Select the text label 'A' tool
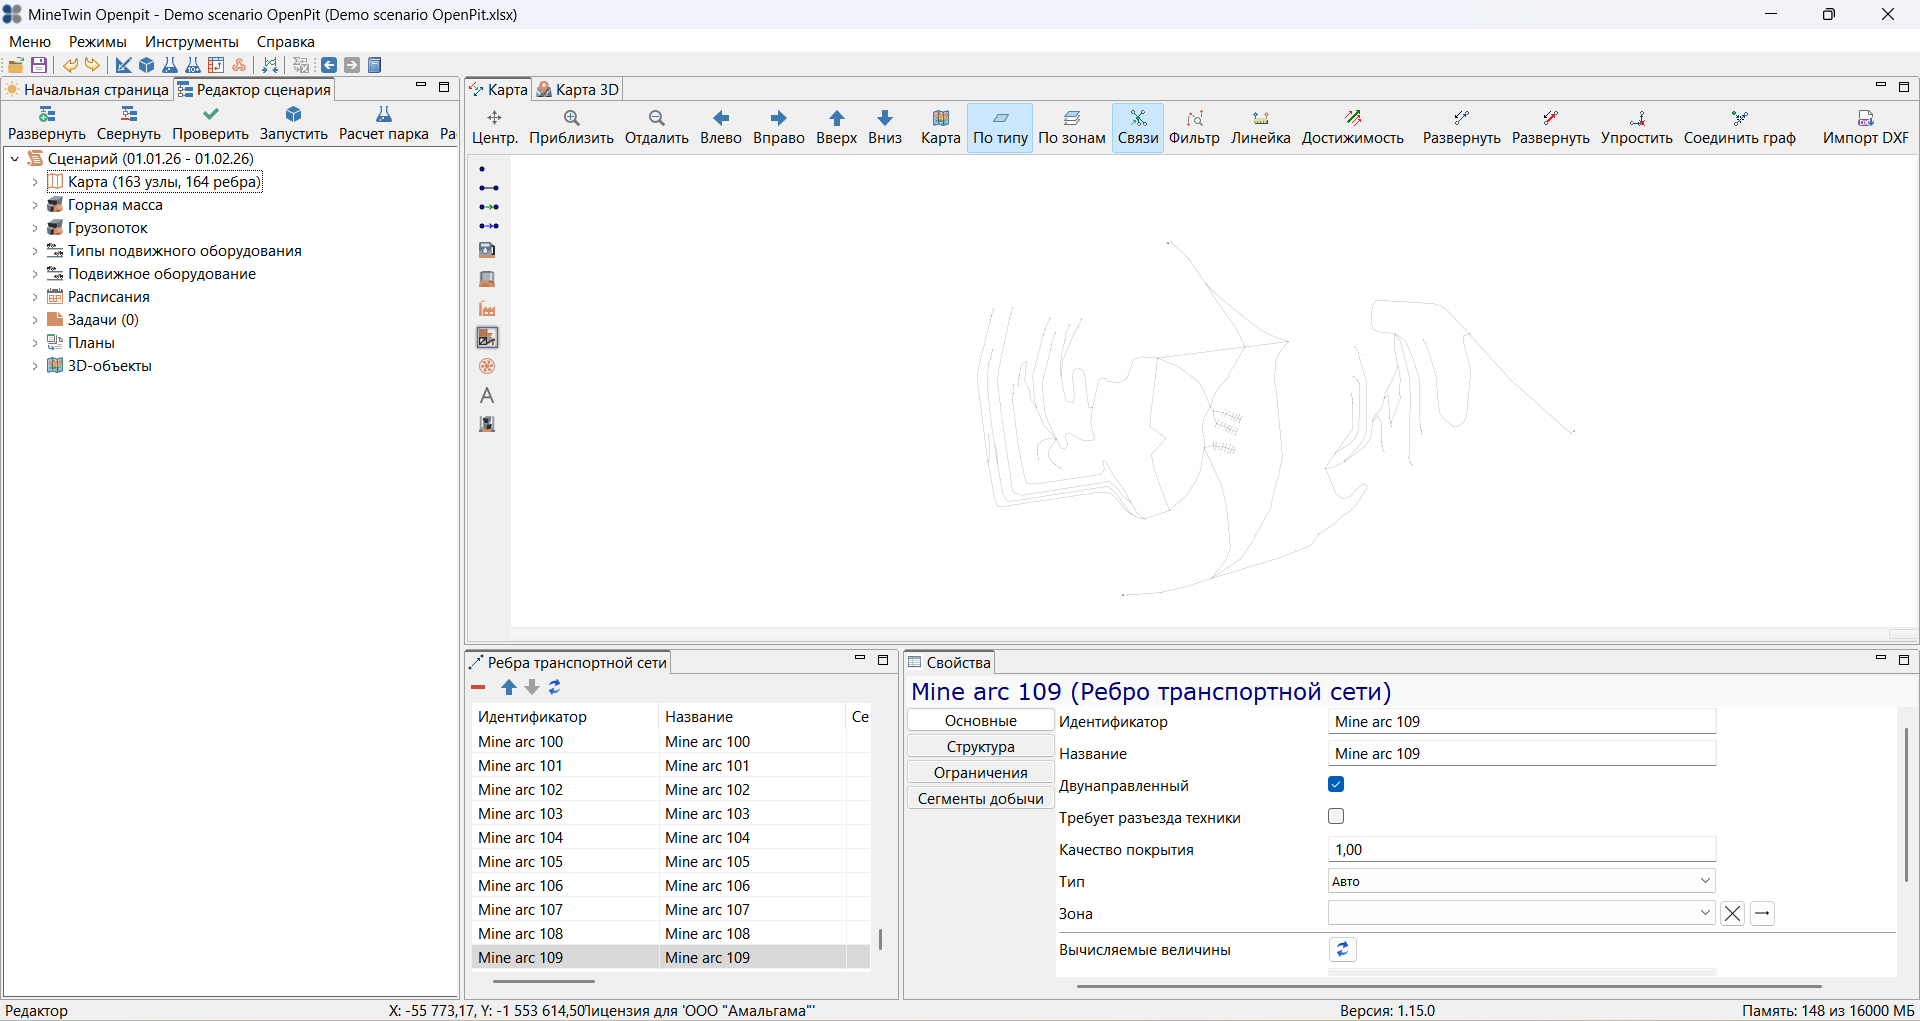The height and width of the screenshot is (1021, 1920). point(487,395)
